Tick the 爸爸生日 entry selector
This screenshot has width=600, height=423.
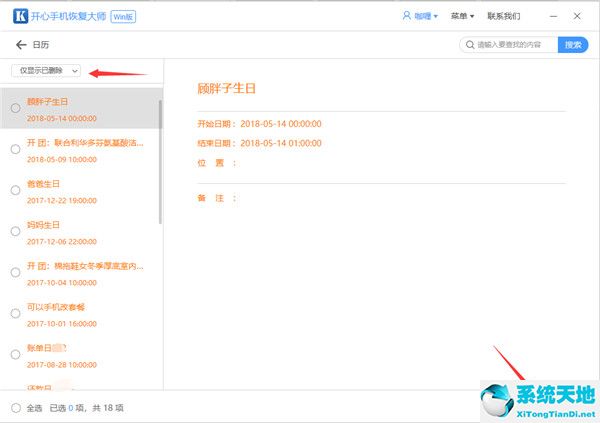[x=15, y=190]
